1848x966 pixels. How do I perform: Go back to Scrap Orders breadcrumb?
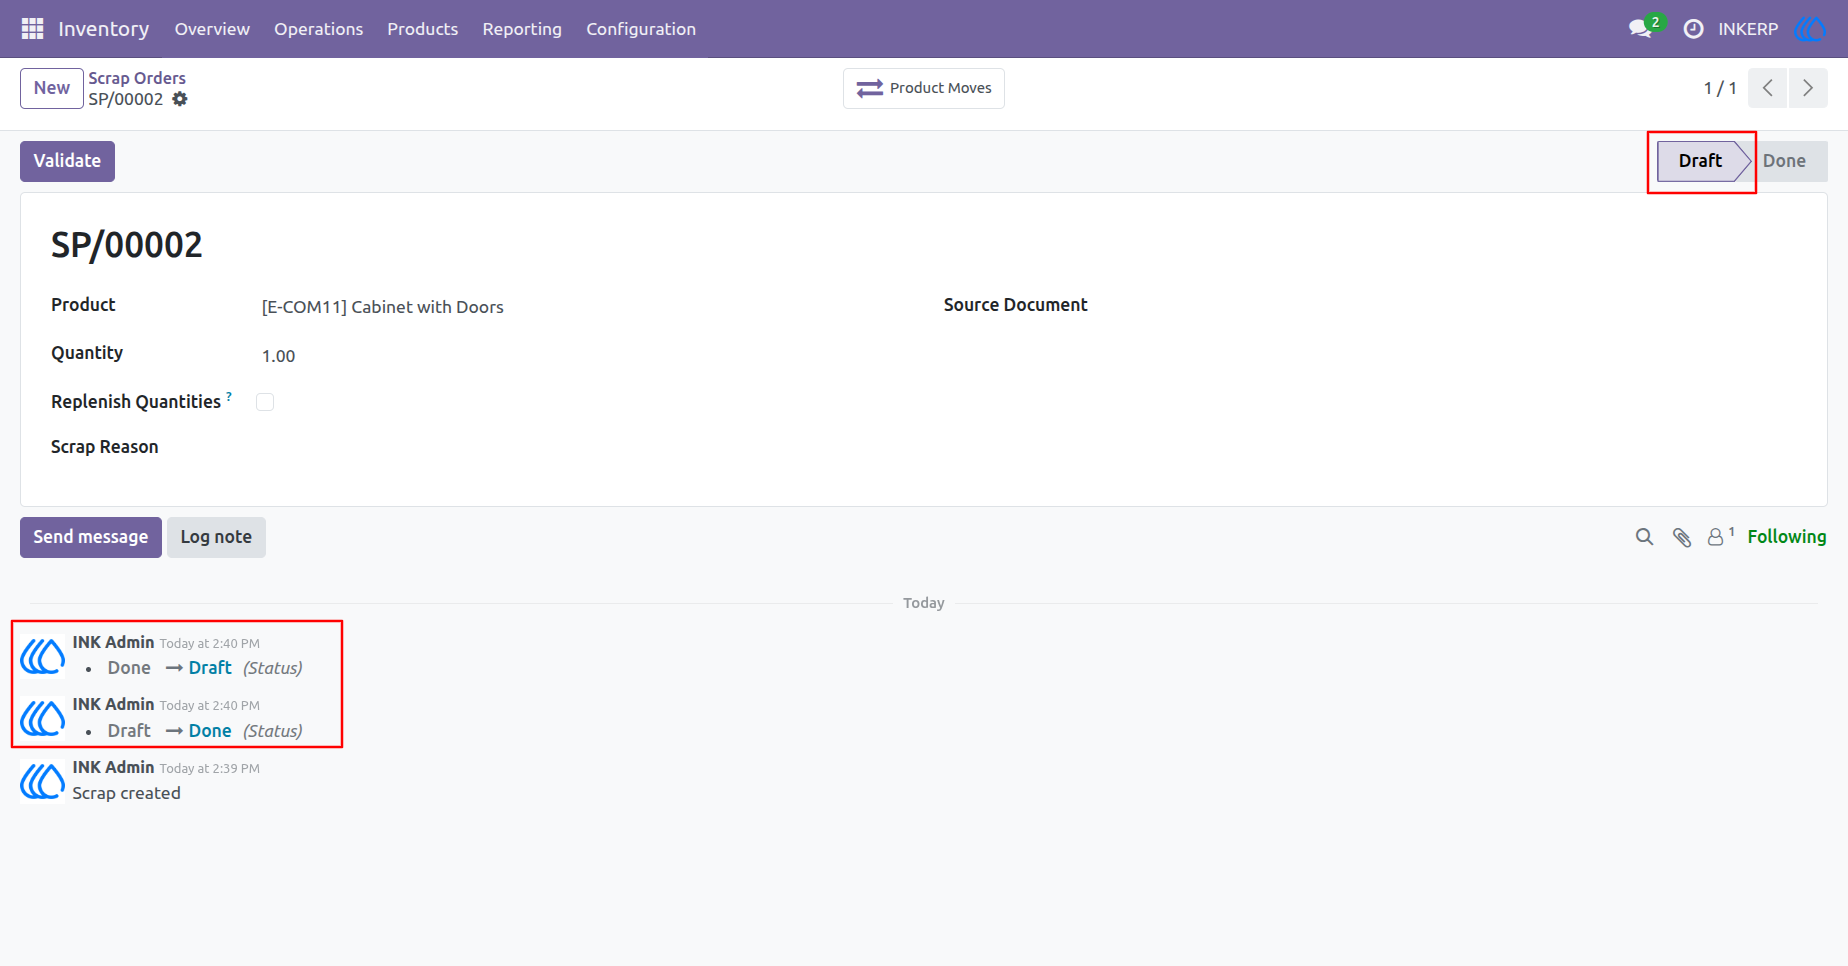(137, 78)
